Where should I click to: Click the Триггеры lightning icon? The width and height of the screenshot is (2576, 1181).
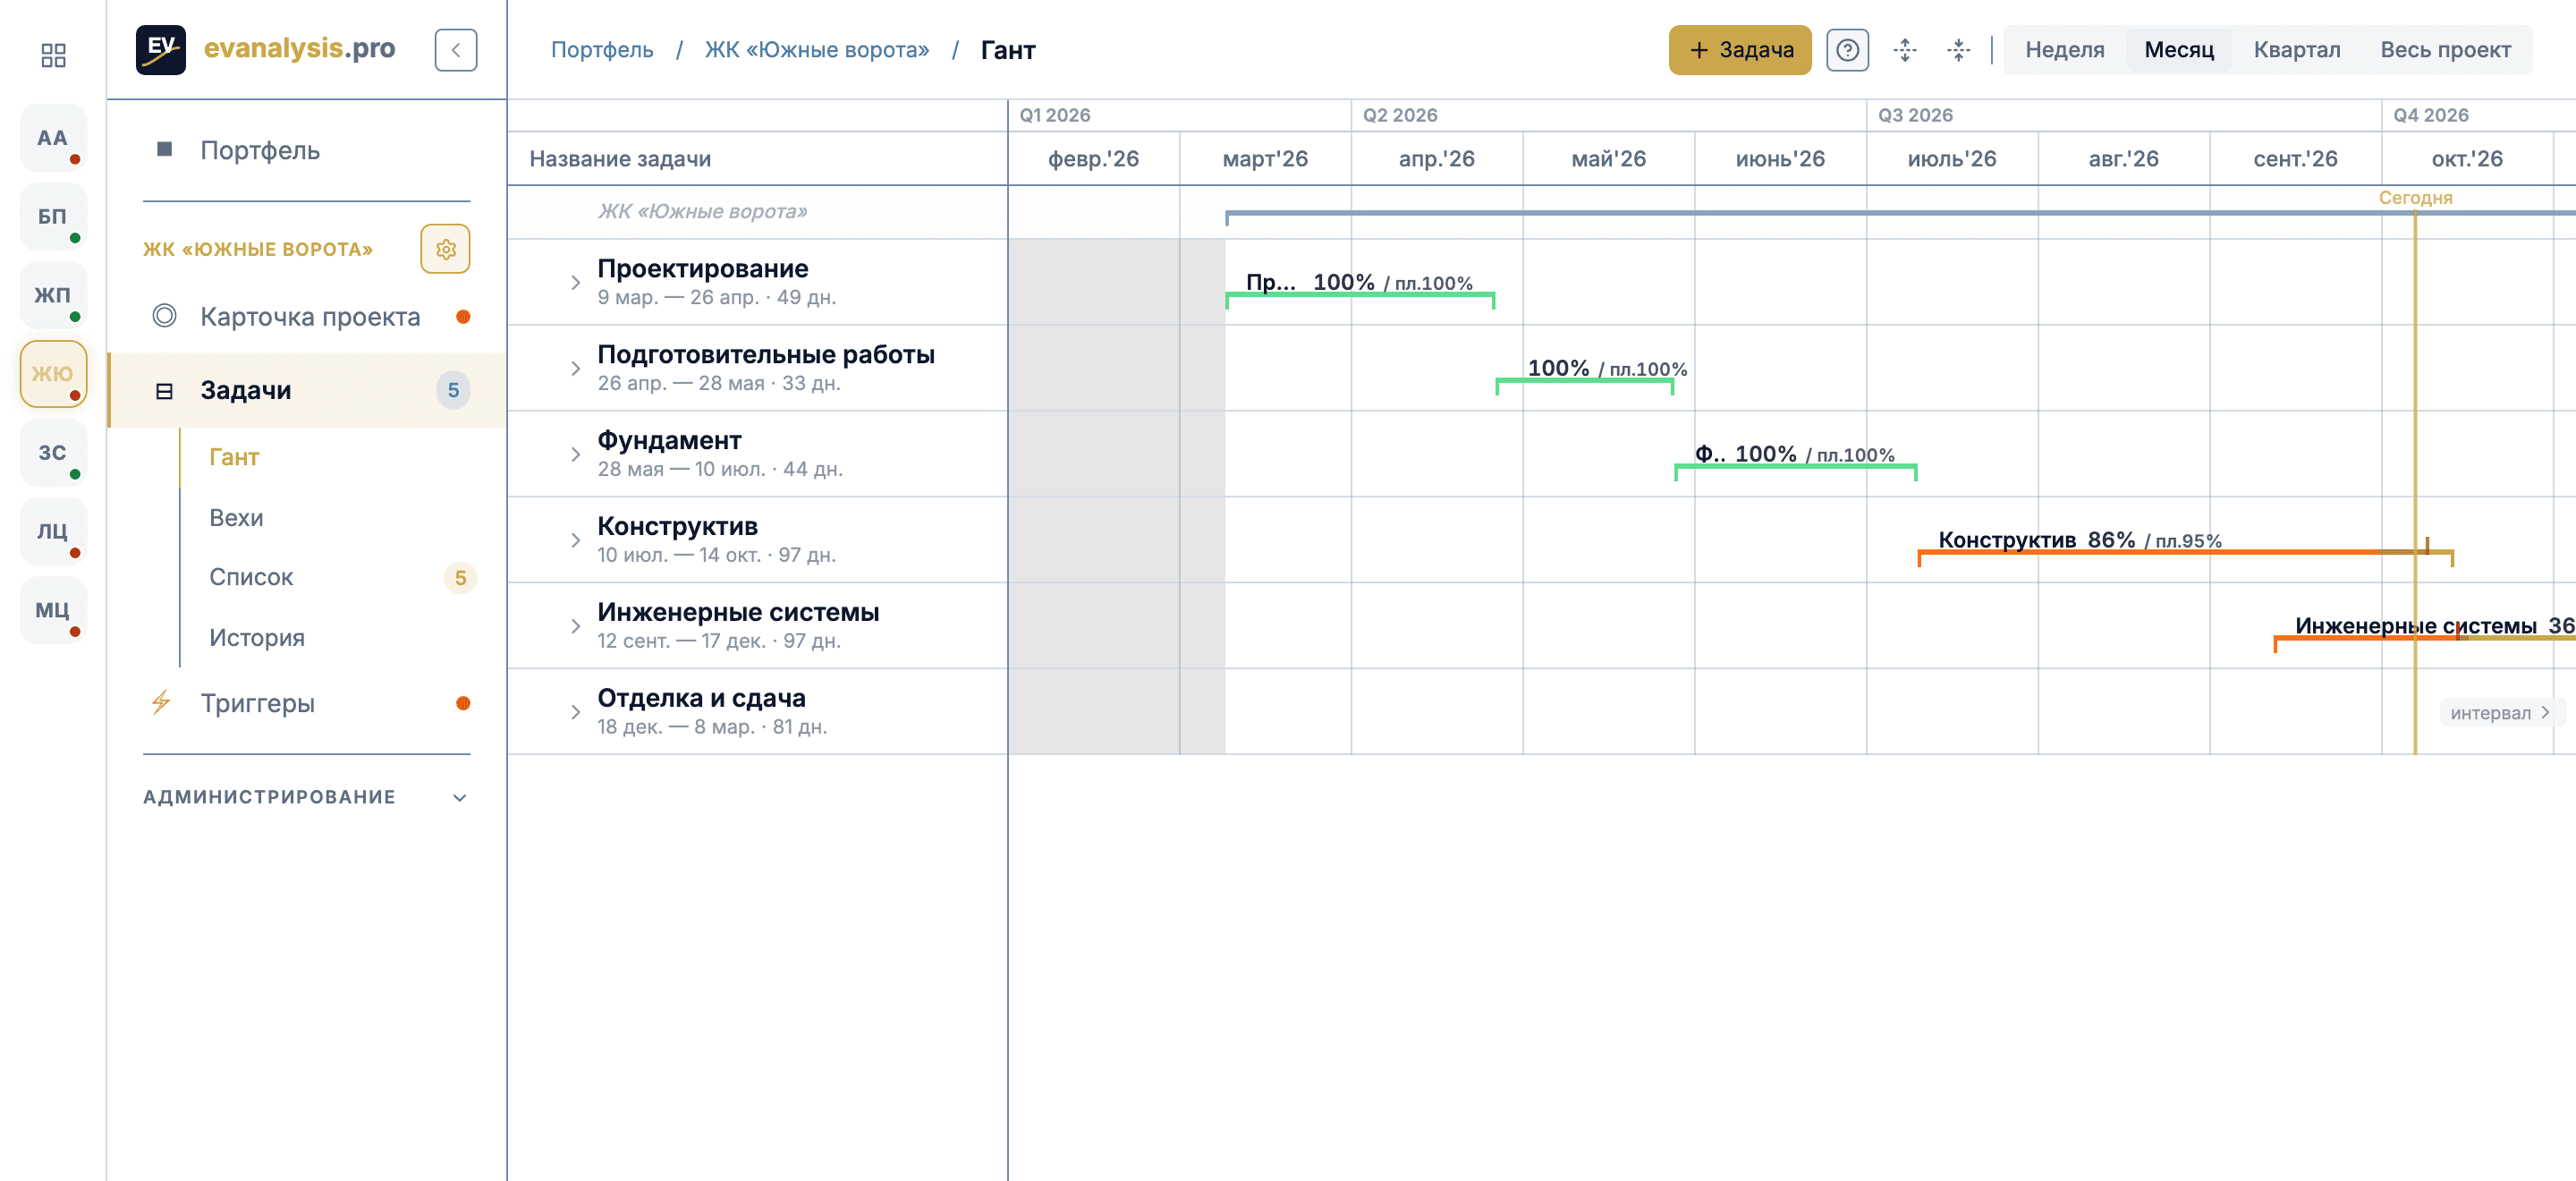pyautogui.click(x=162, y=702)
